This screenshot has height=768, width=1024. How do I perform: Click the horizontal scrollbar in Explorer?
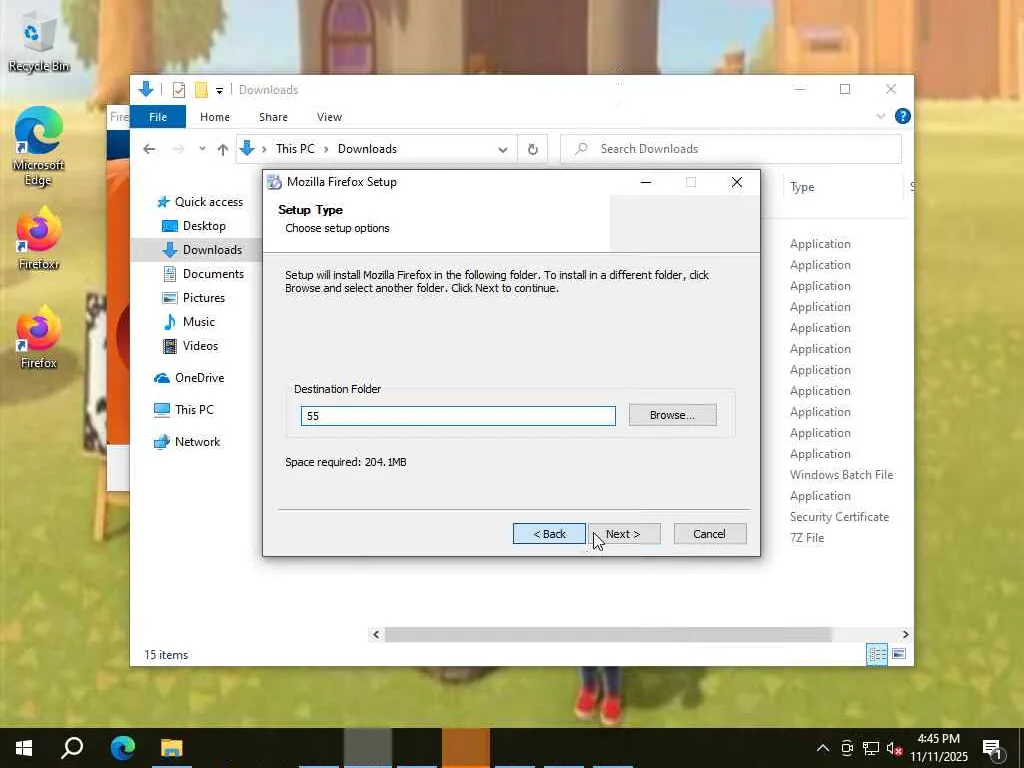(607, 634)
